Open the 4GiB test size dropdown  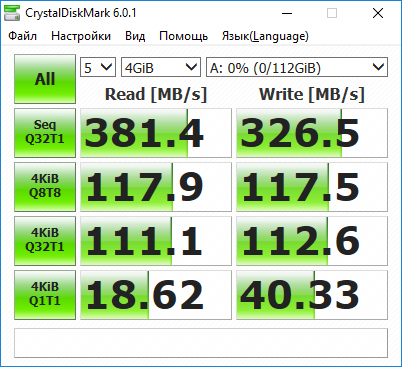[161, 67]
